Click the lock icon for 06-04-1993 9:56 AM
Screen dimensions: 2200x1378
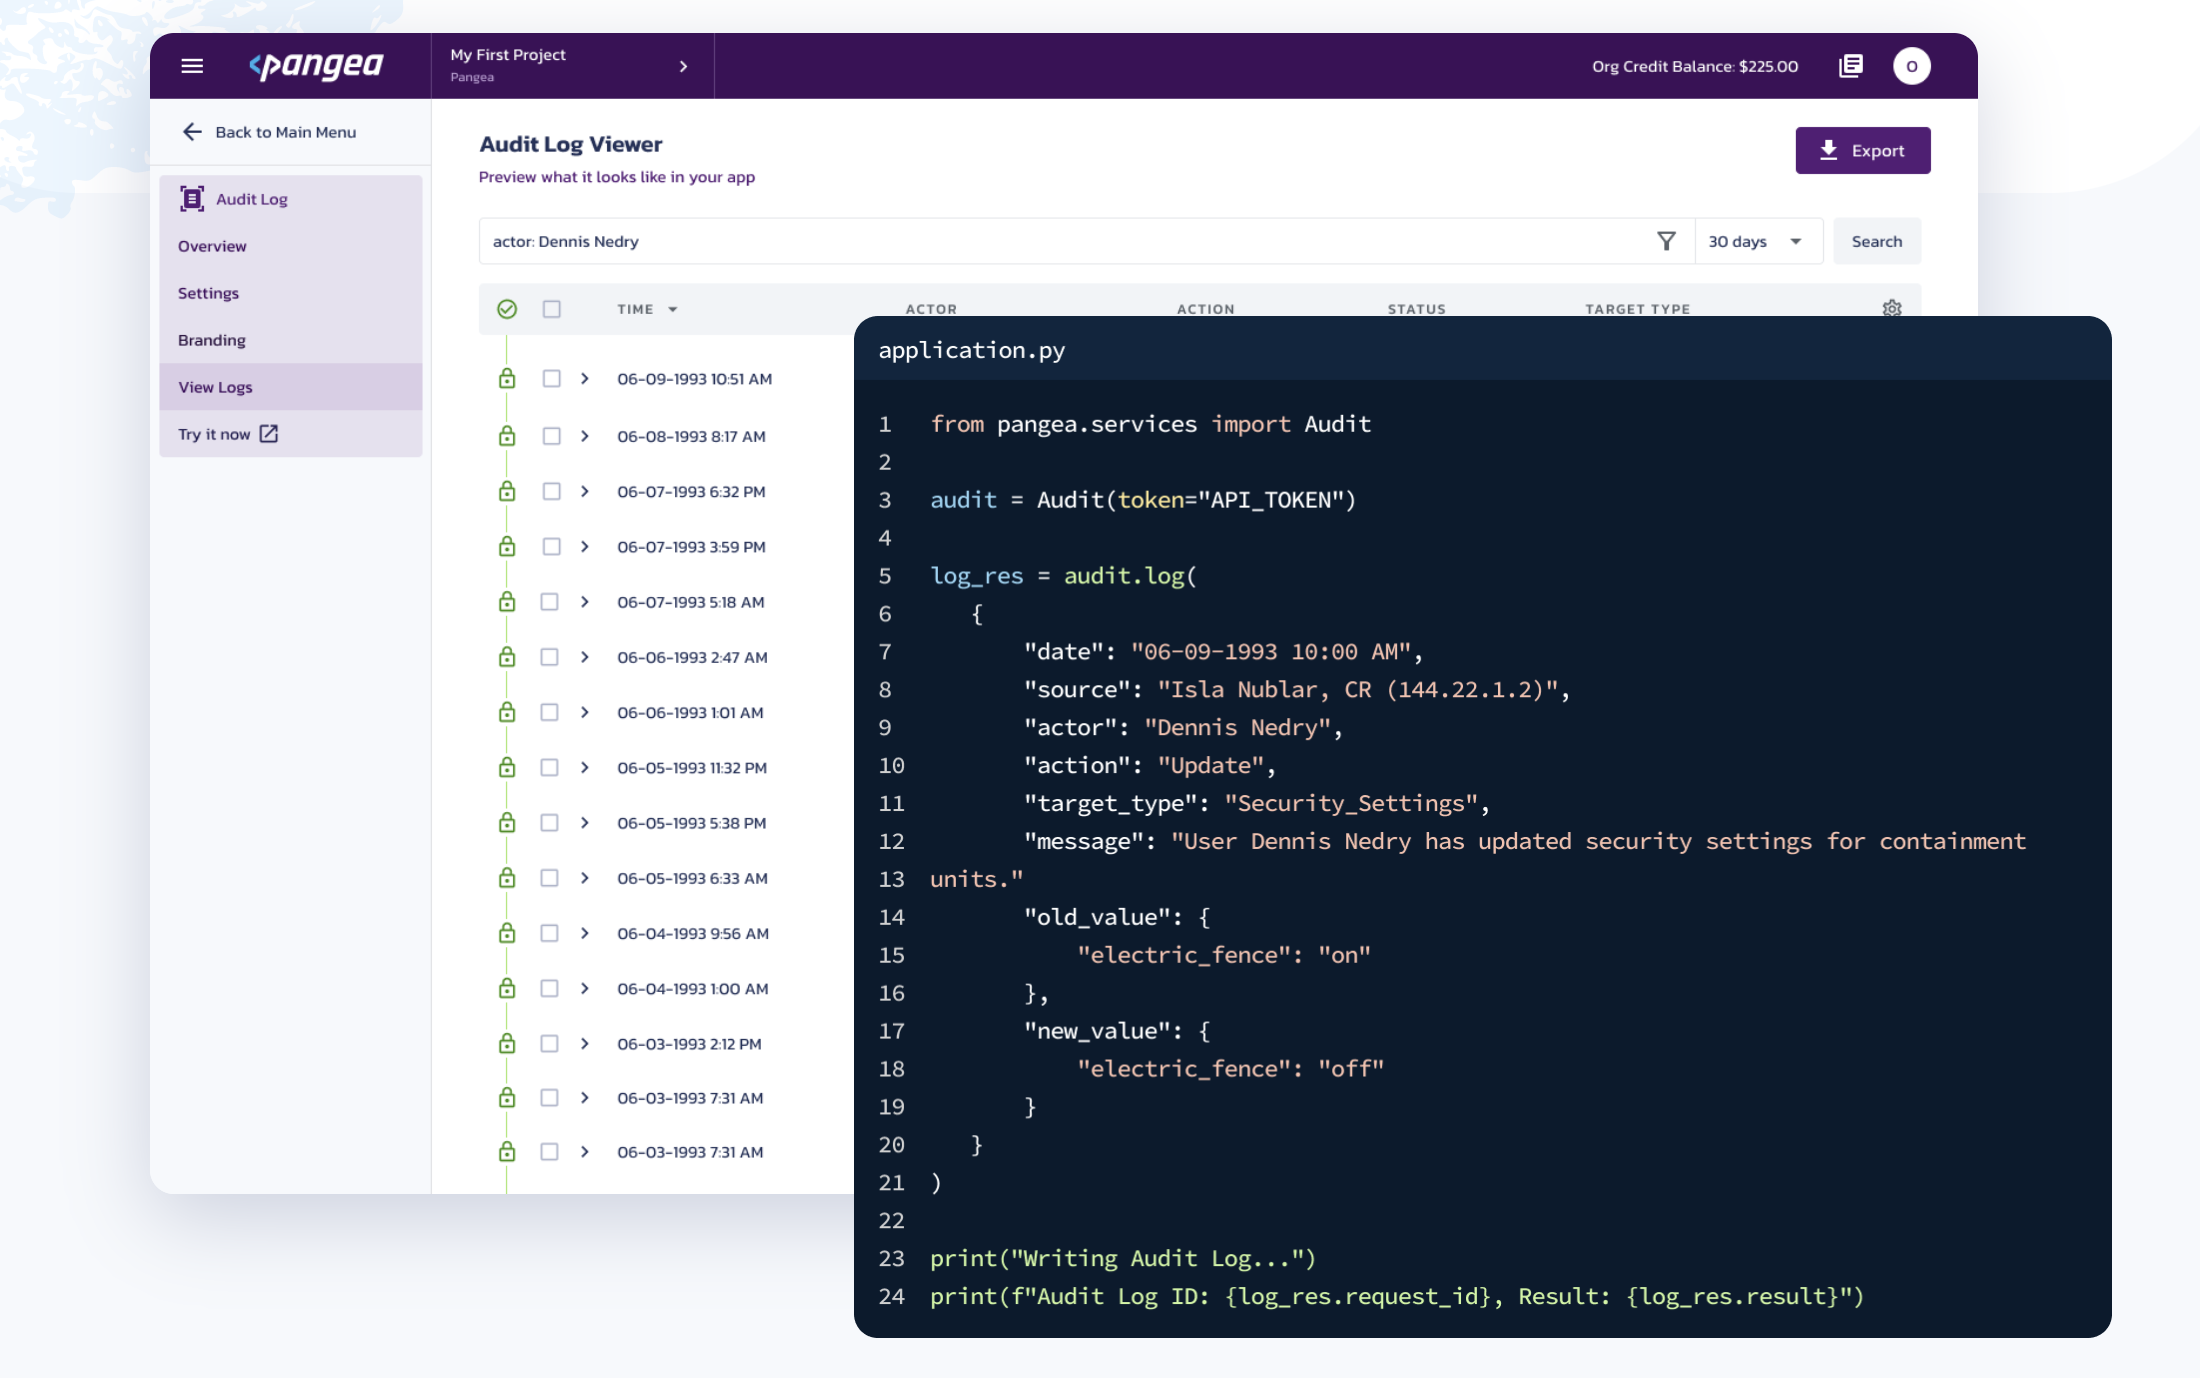(507, 933)
